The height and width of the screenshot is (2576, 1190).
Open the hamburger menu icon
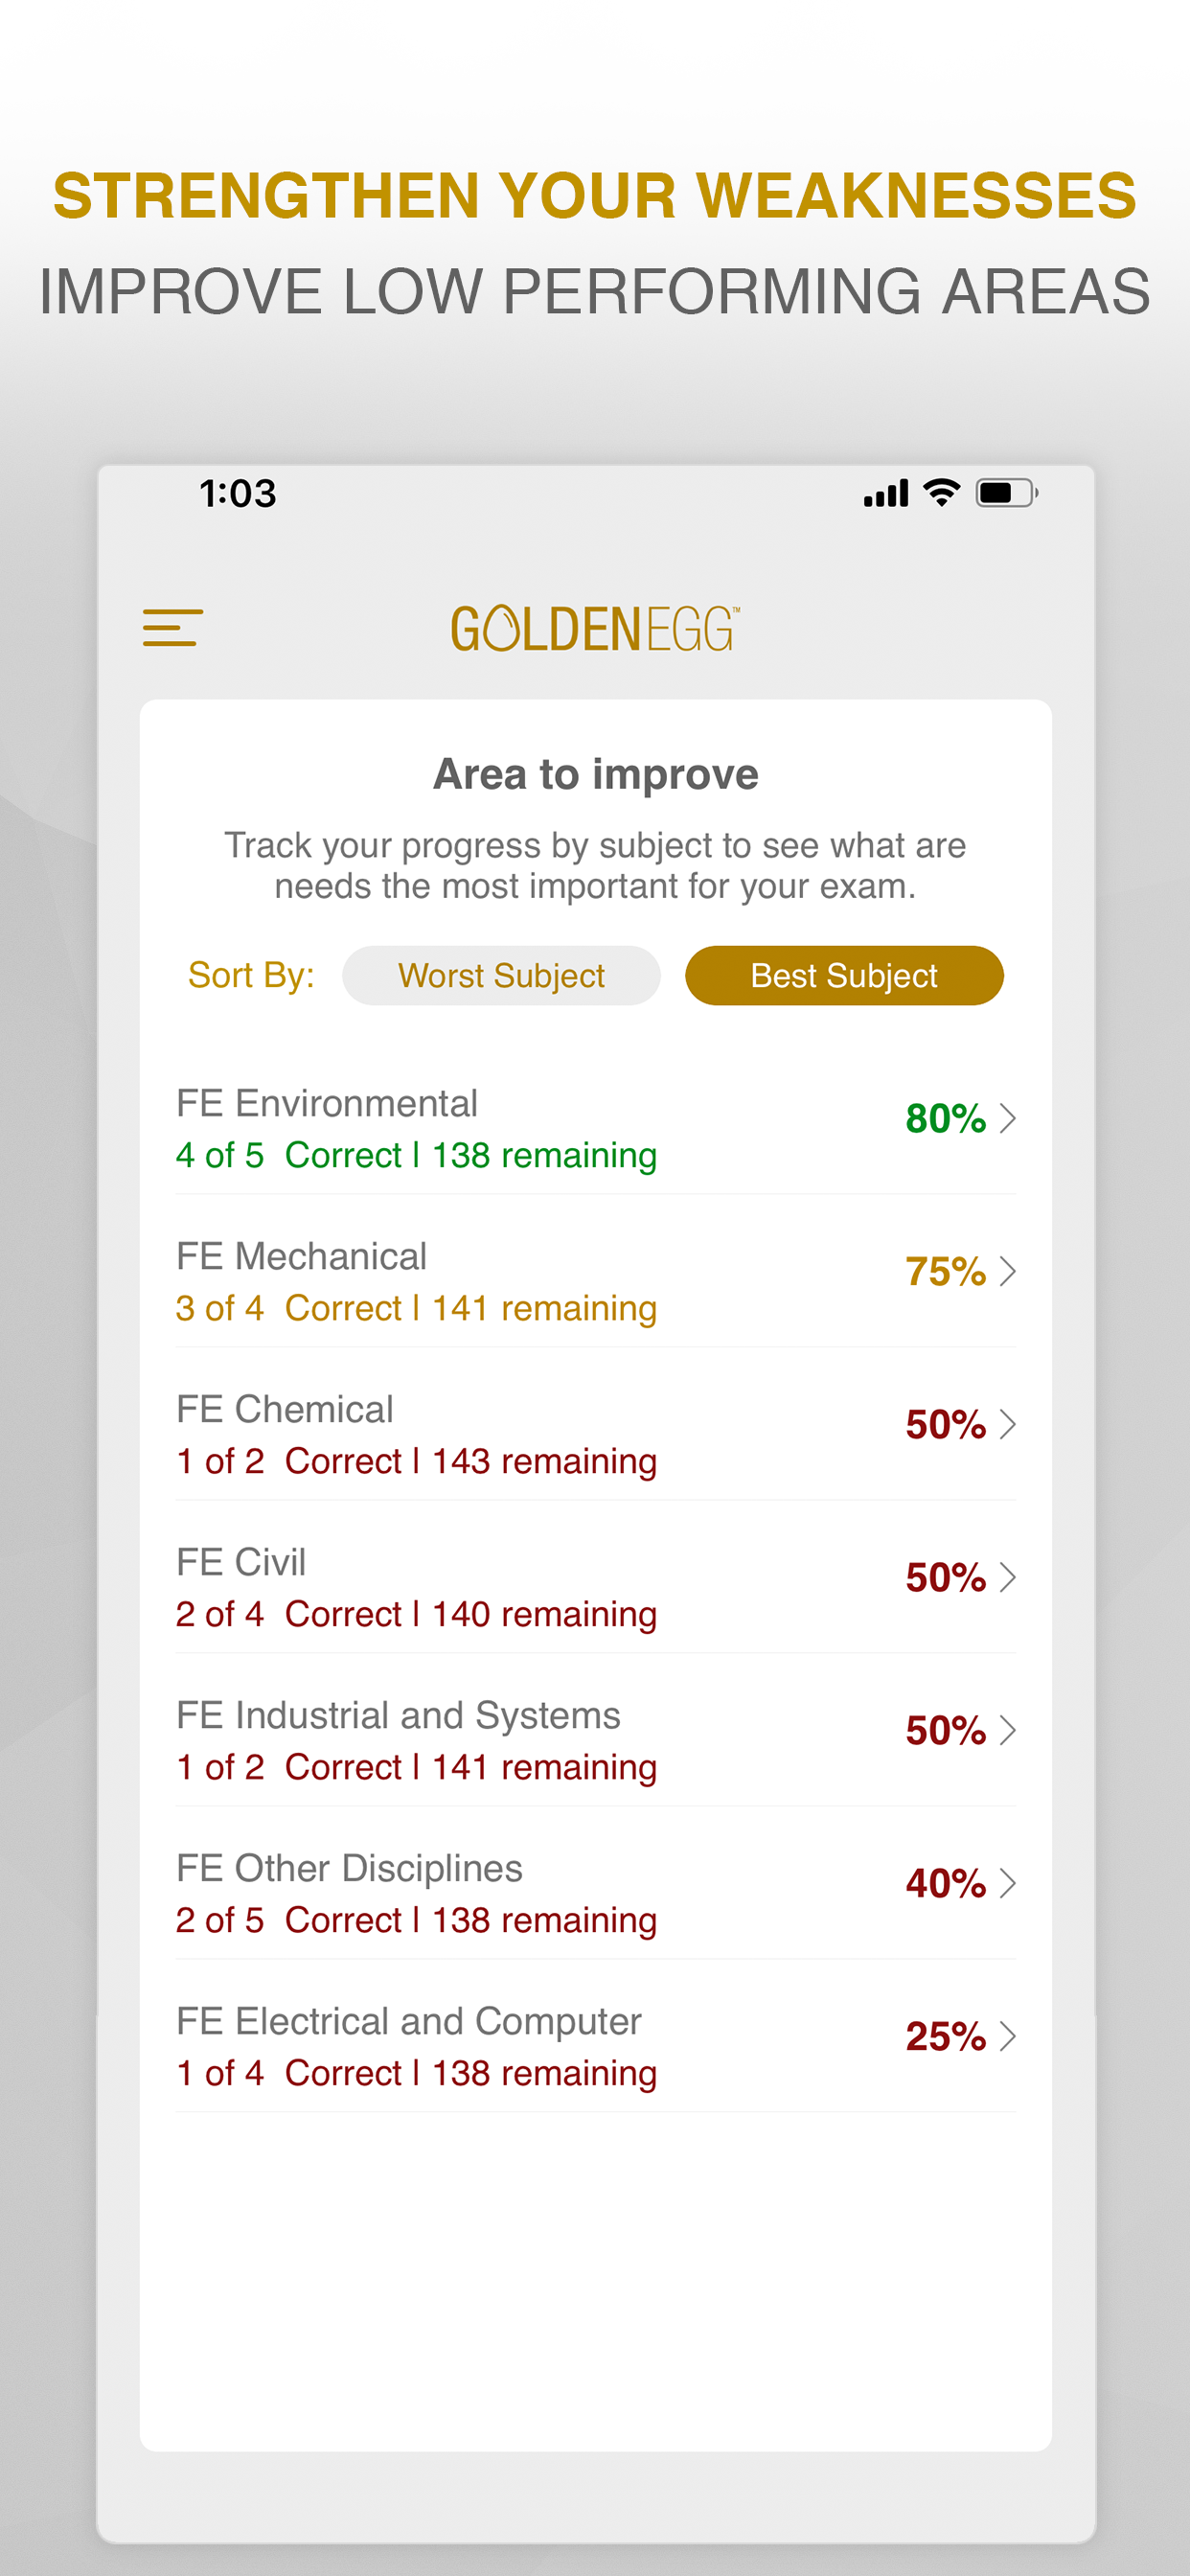[x=172, y=628]
